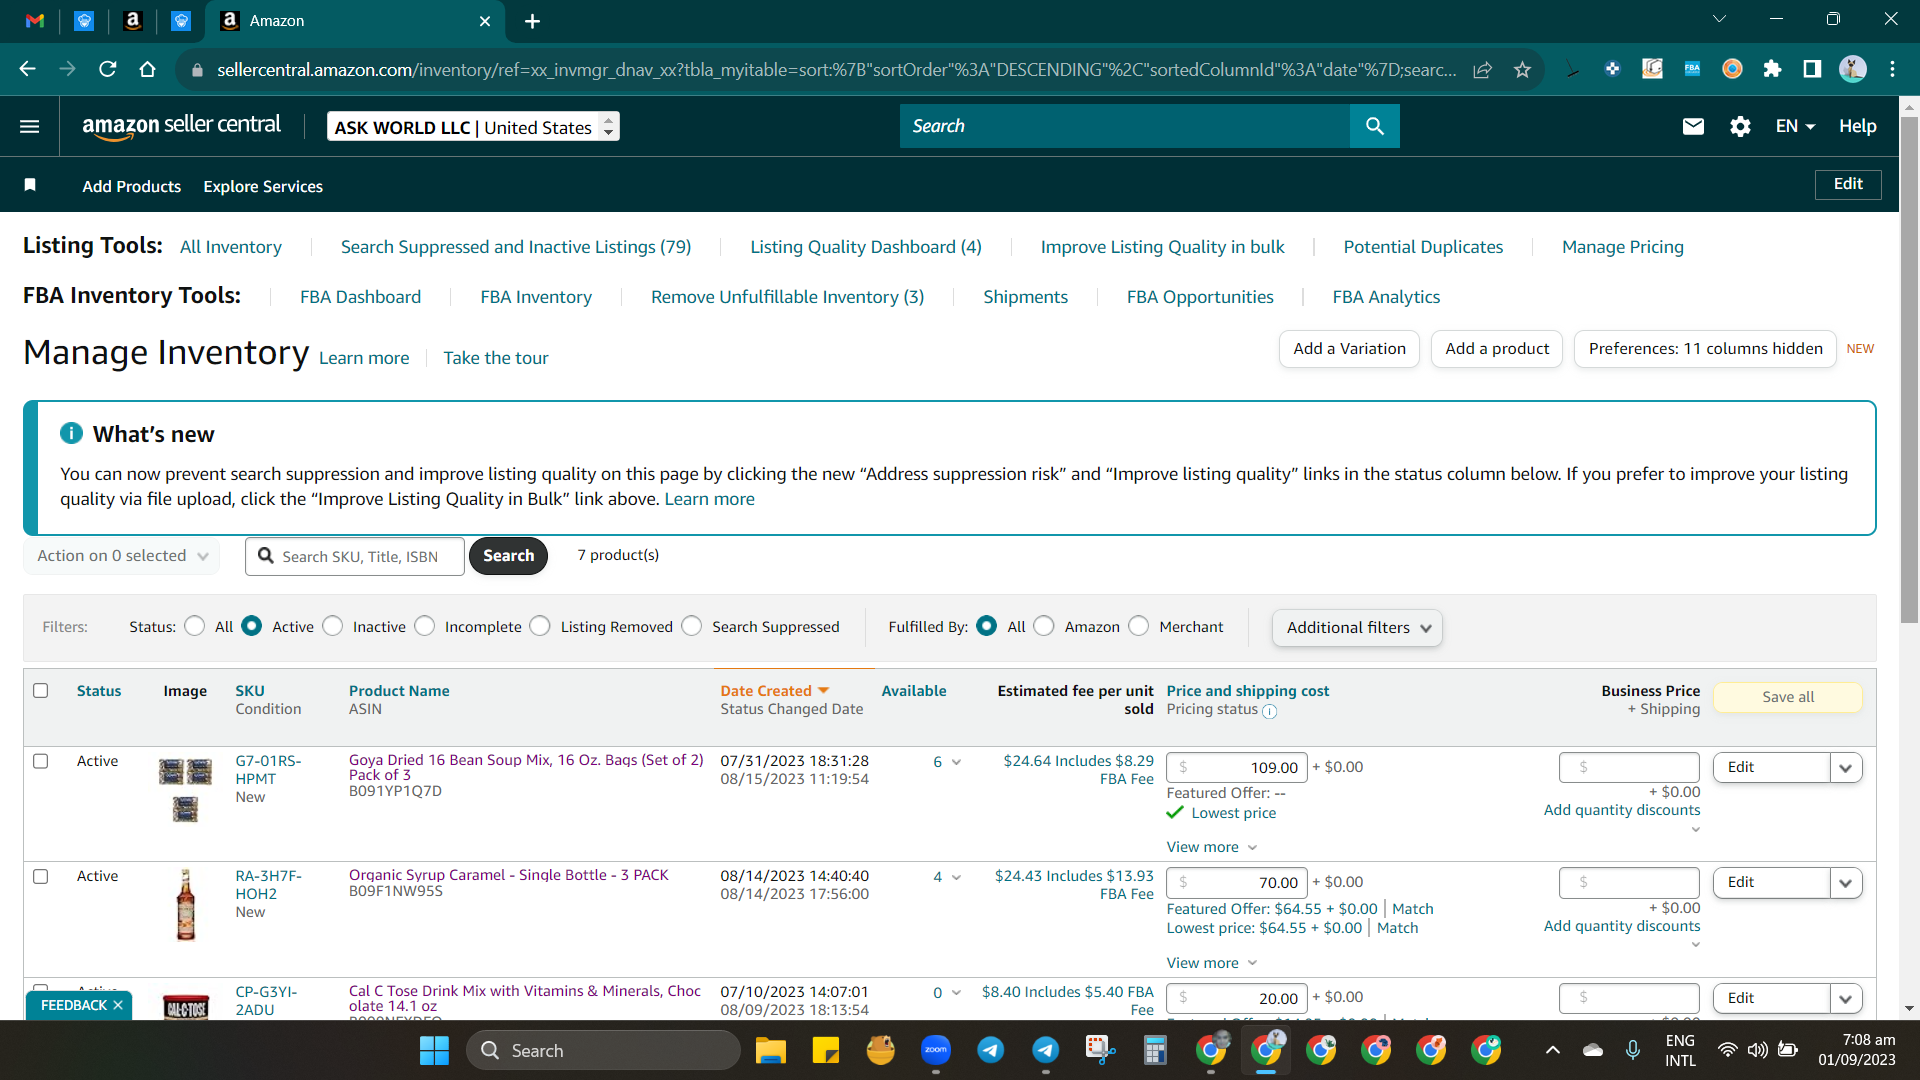This screenshot has width=1920, height=1080.
Task: Open the Windows Start menu
Action: (434, 1050)
